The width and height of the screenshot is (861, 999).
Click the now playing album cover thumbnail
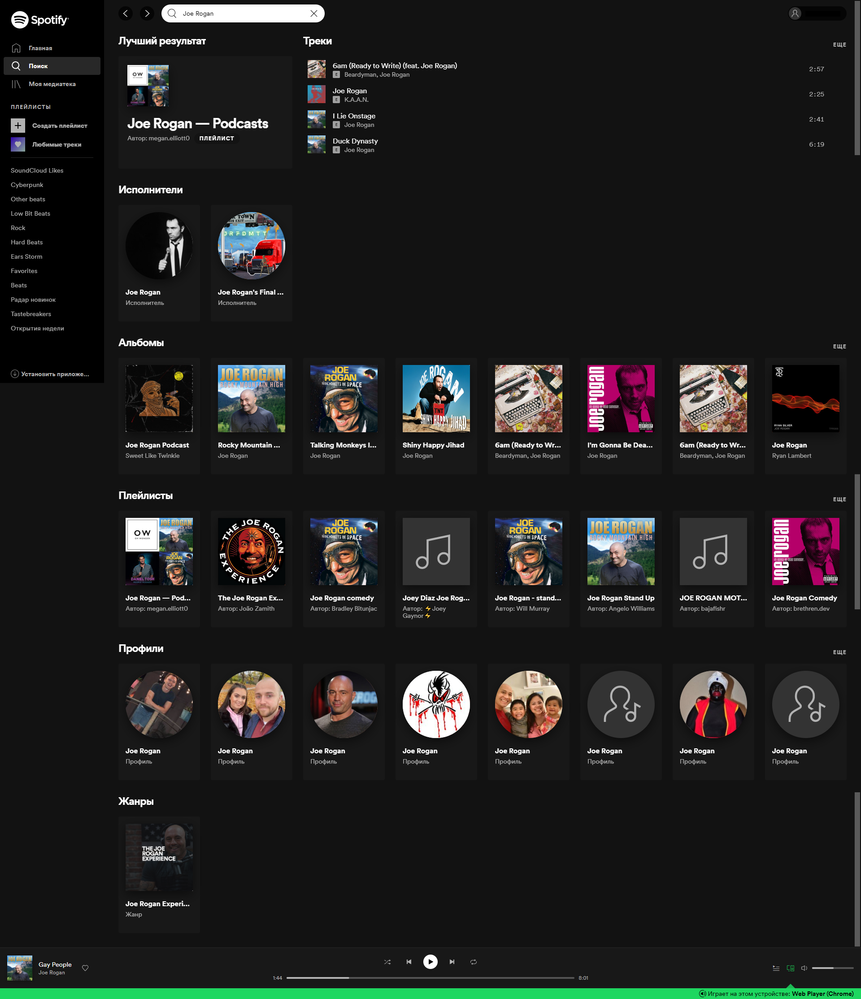point(20,968)
